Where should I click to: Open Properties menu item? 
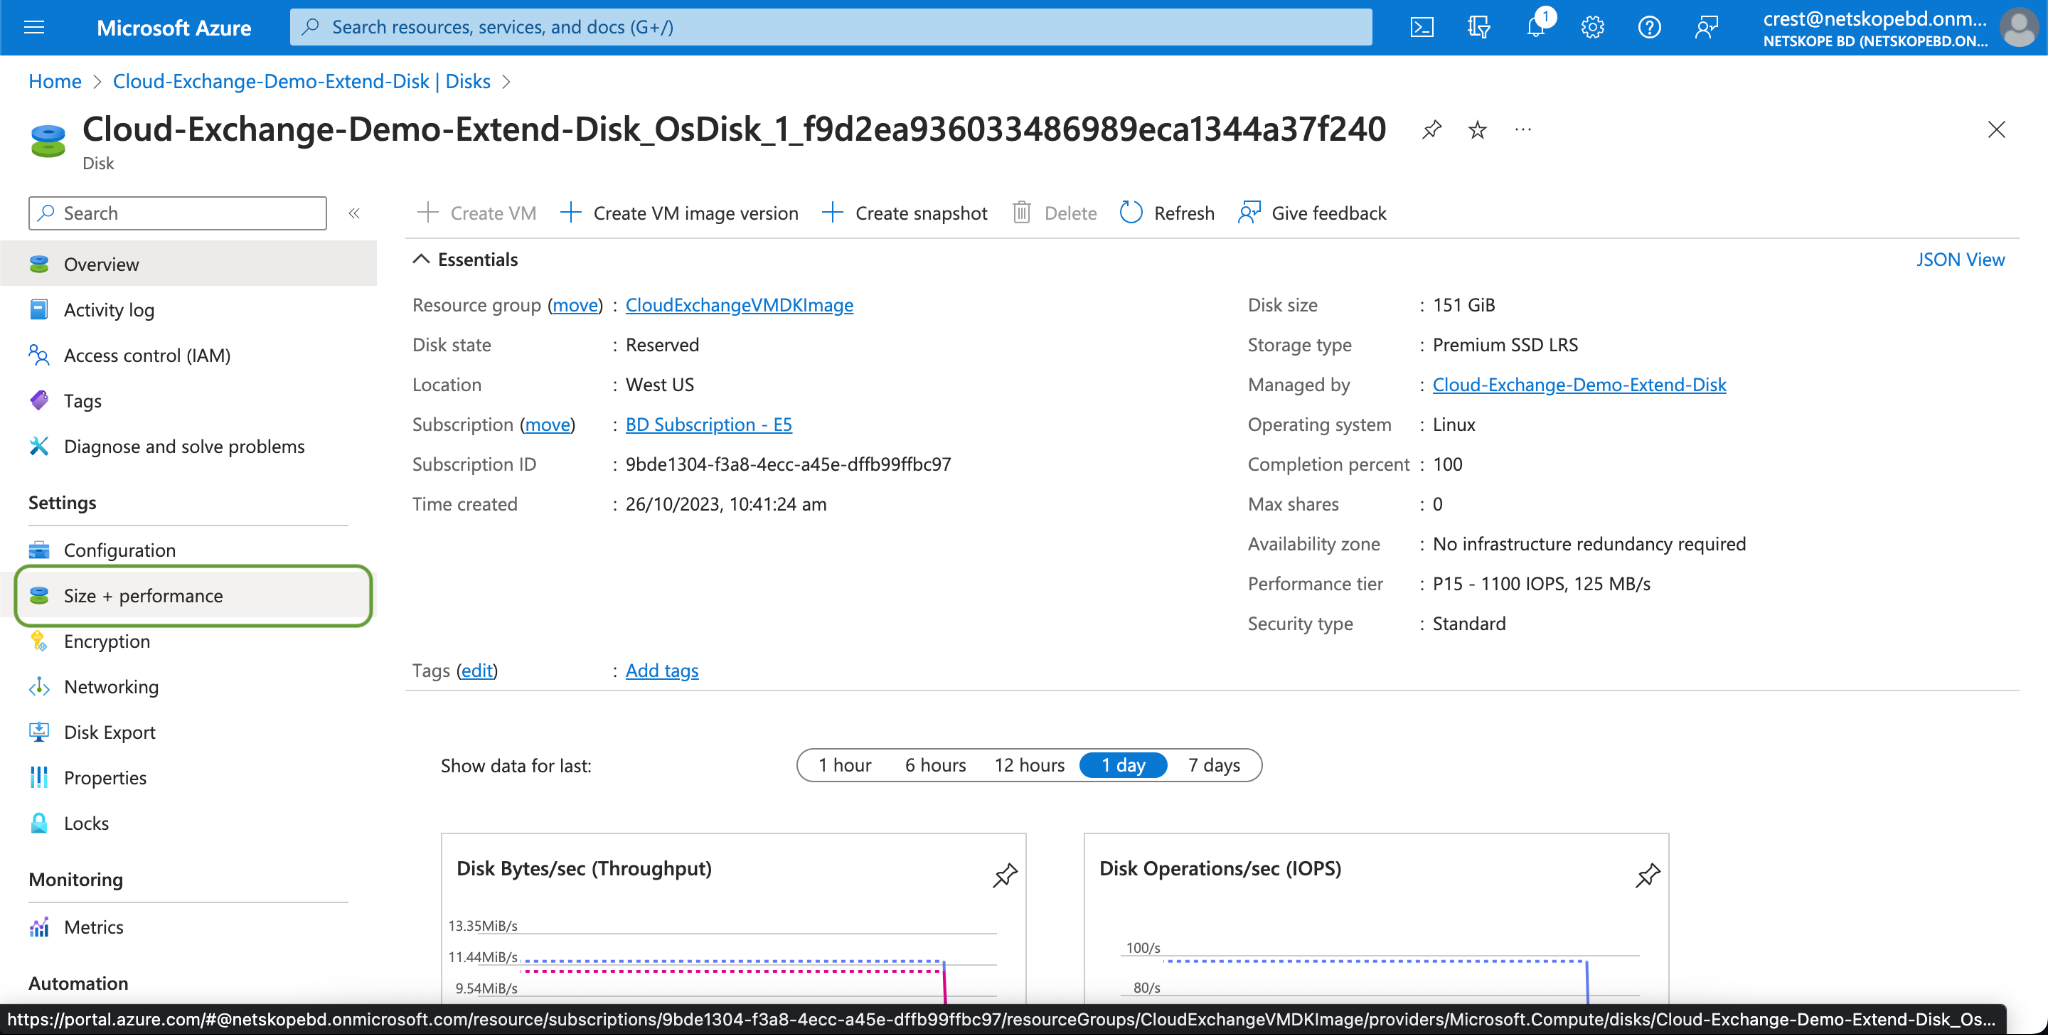click(188, 778)
